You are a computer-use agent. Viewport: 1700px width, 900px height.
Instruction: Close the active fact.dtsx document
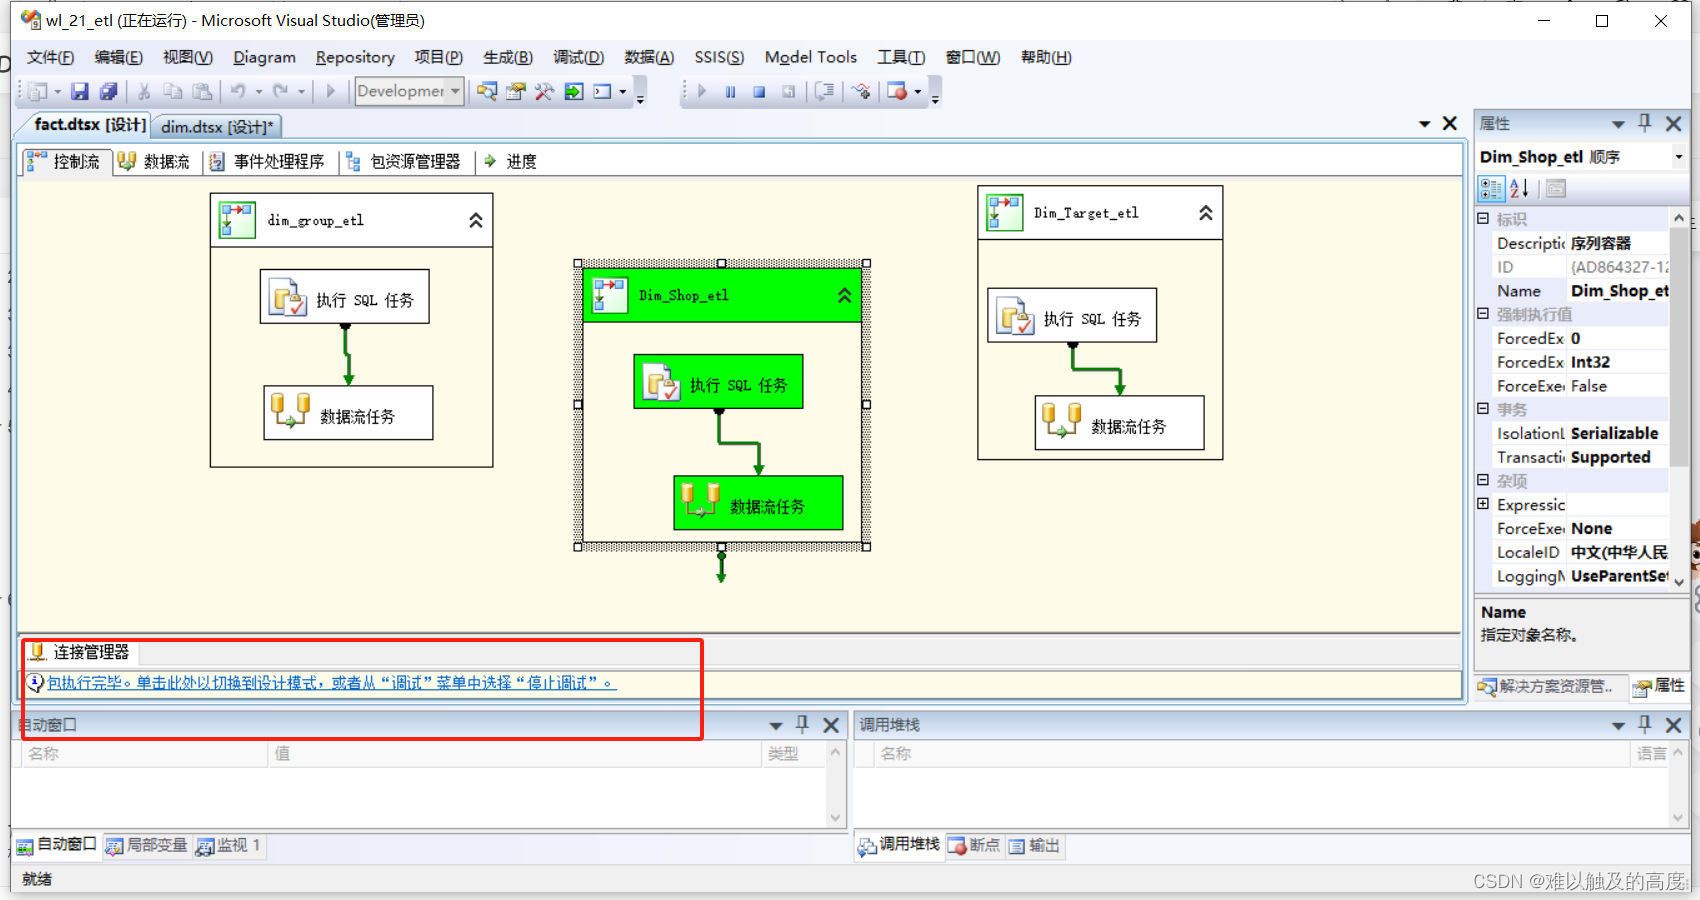point(1450,124)
